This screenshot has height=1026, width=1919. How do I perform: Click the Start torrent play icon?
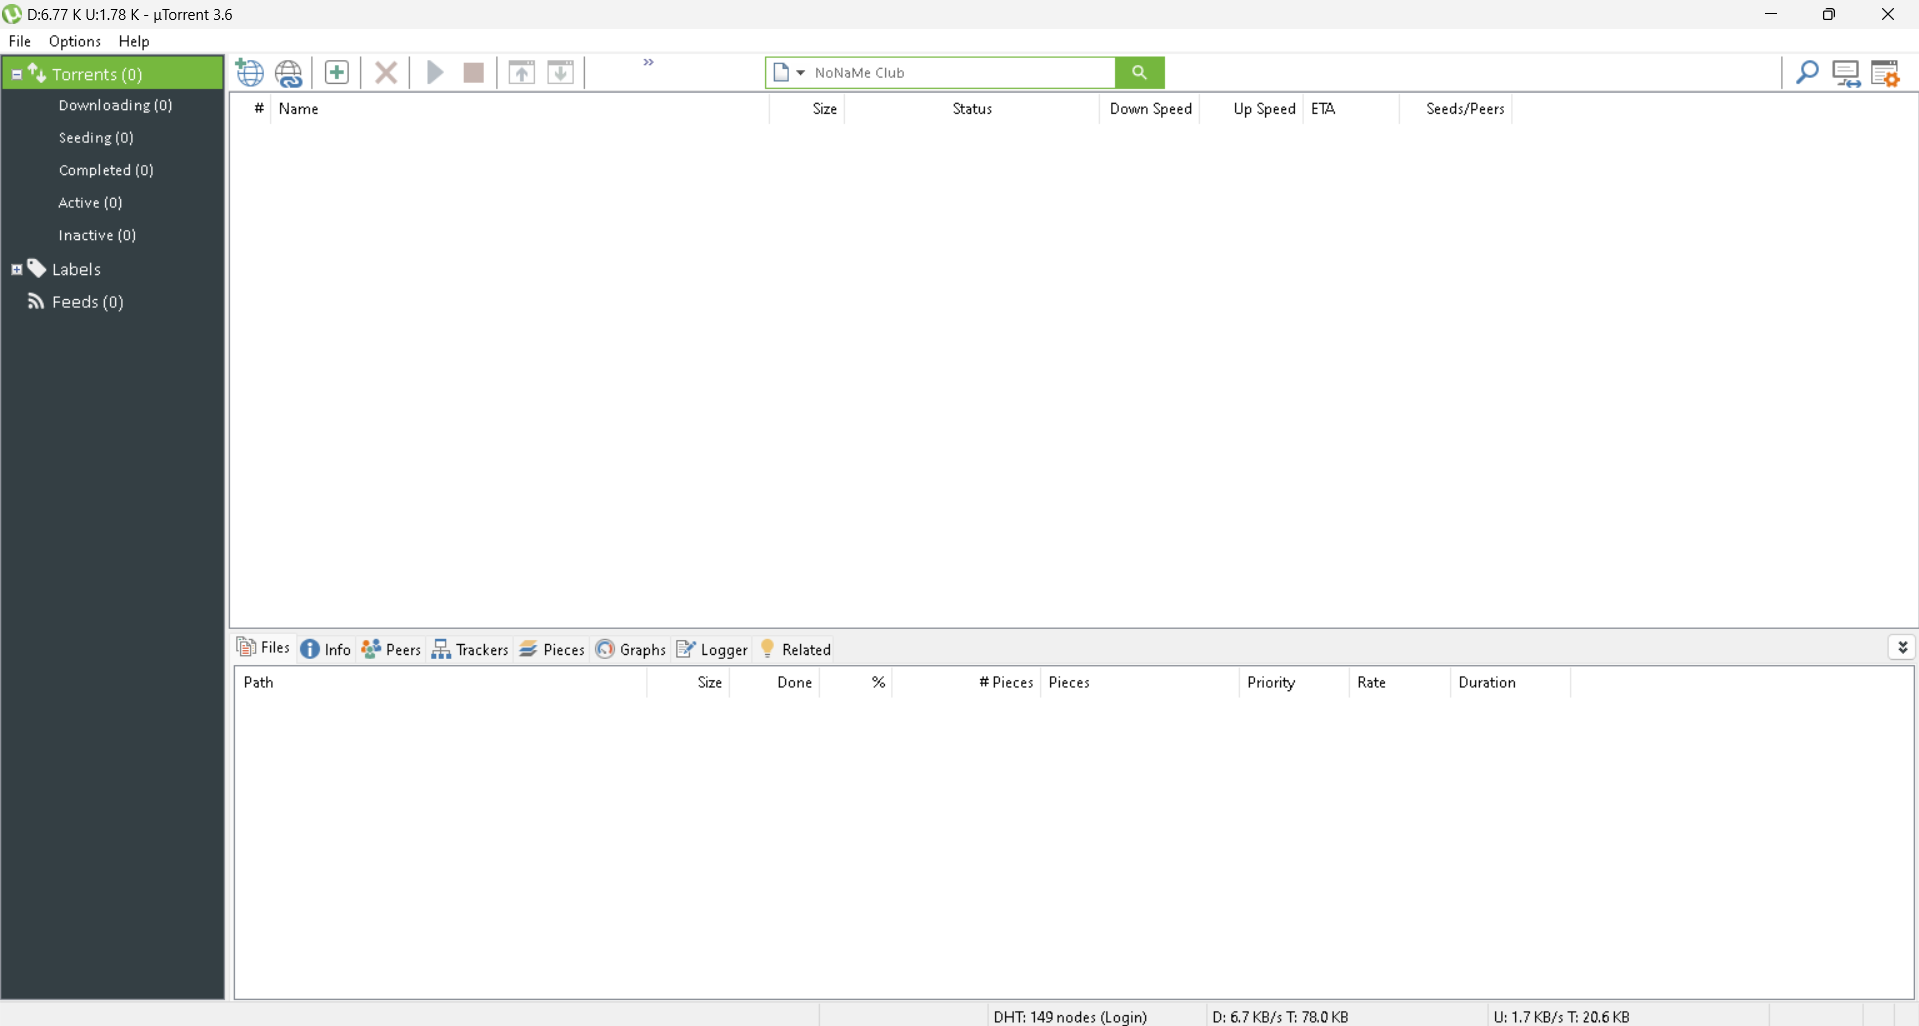coord(435,72)
